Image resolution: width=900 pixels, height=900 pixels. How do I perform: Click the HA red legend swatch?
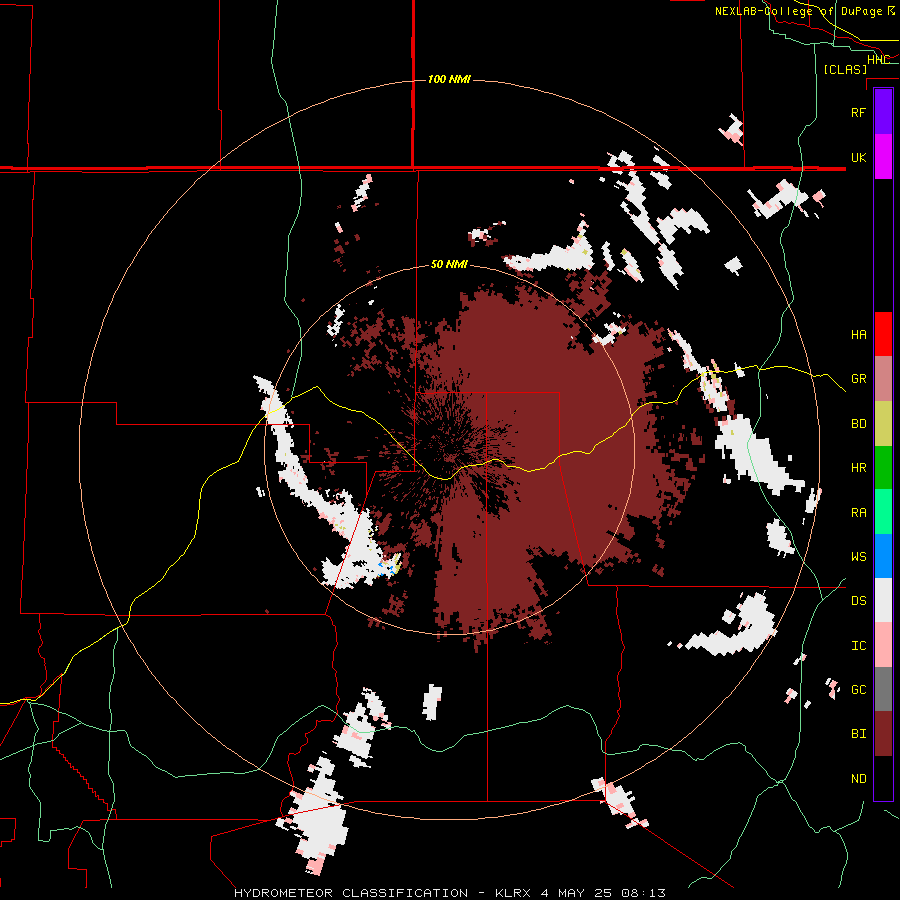tap(883, 334)
